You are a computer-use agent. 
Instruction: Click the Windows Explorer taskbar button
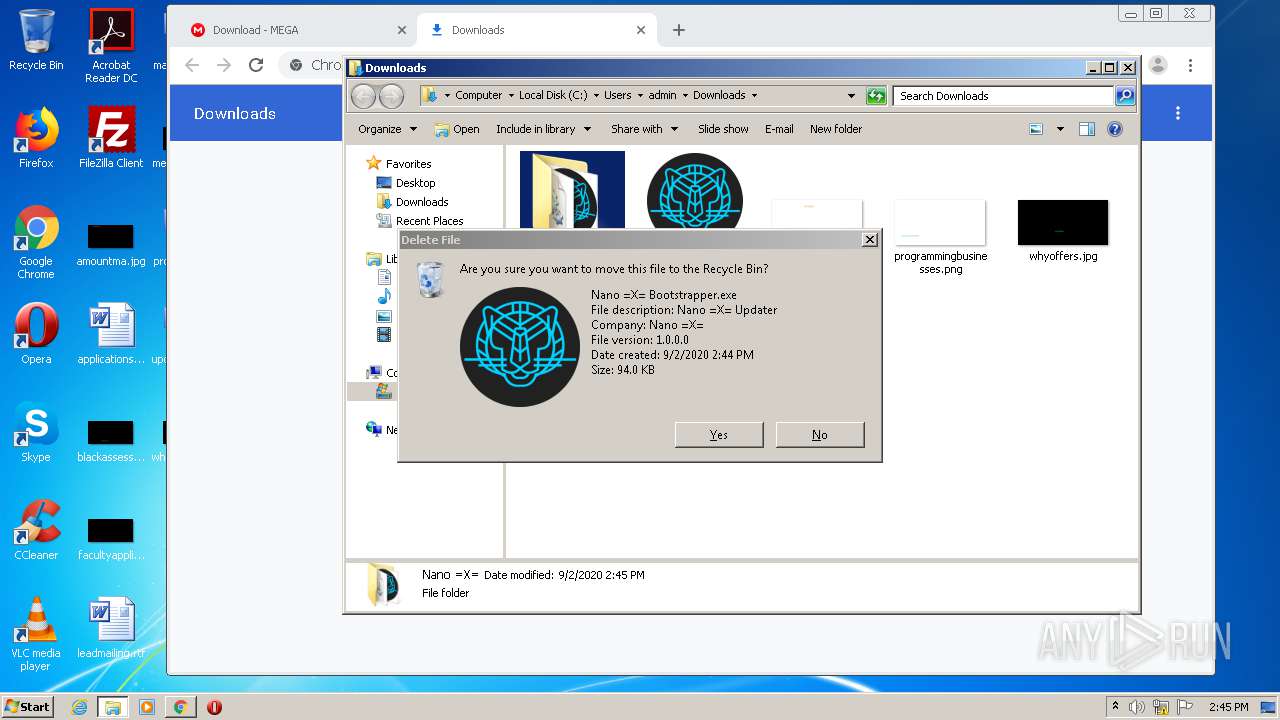[113, 707]
